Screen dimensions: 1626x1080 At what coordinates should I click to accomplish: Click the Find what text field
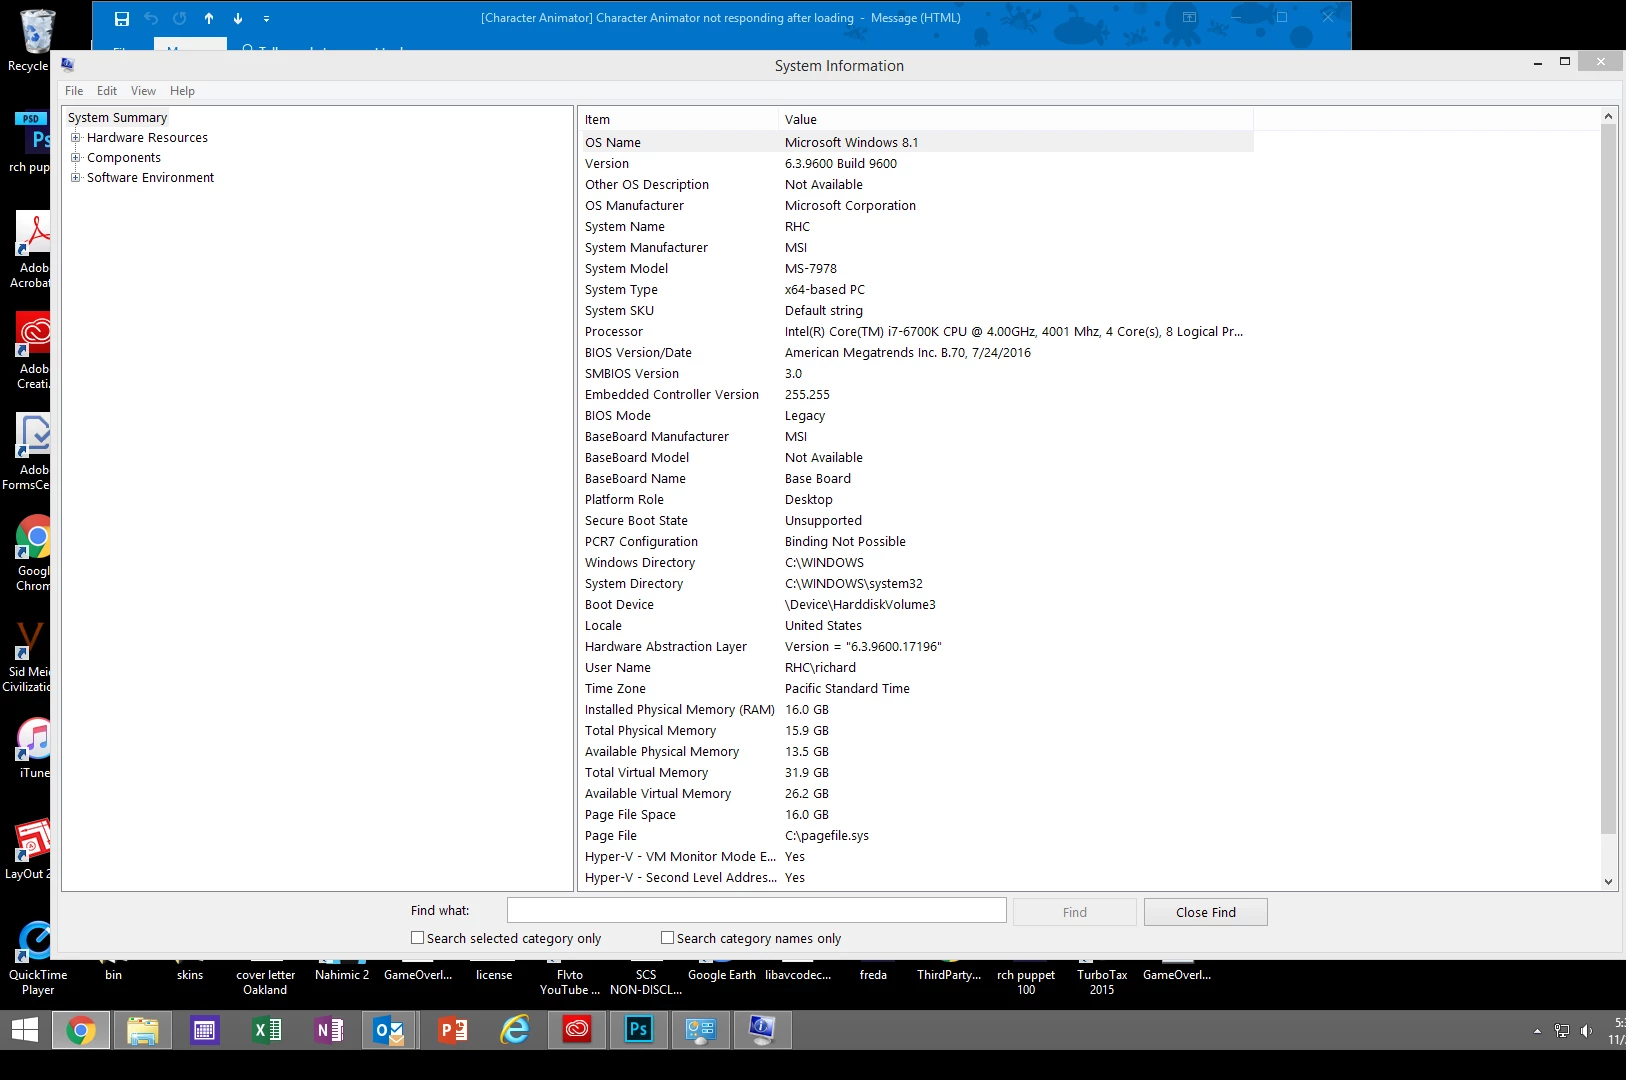pyautogui.click(x=757, y=910)
